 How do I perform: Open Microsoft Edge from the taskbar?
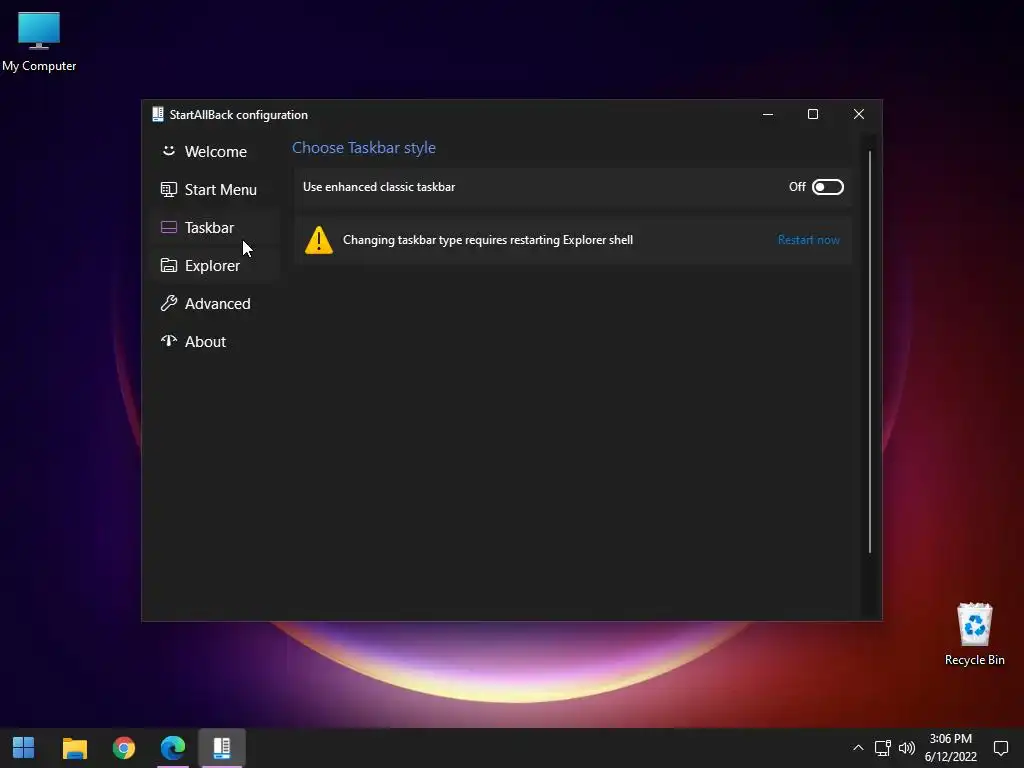[x=172, y=748]
